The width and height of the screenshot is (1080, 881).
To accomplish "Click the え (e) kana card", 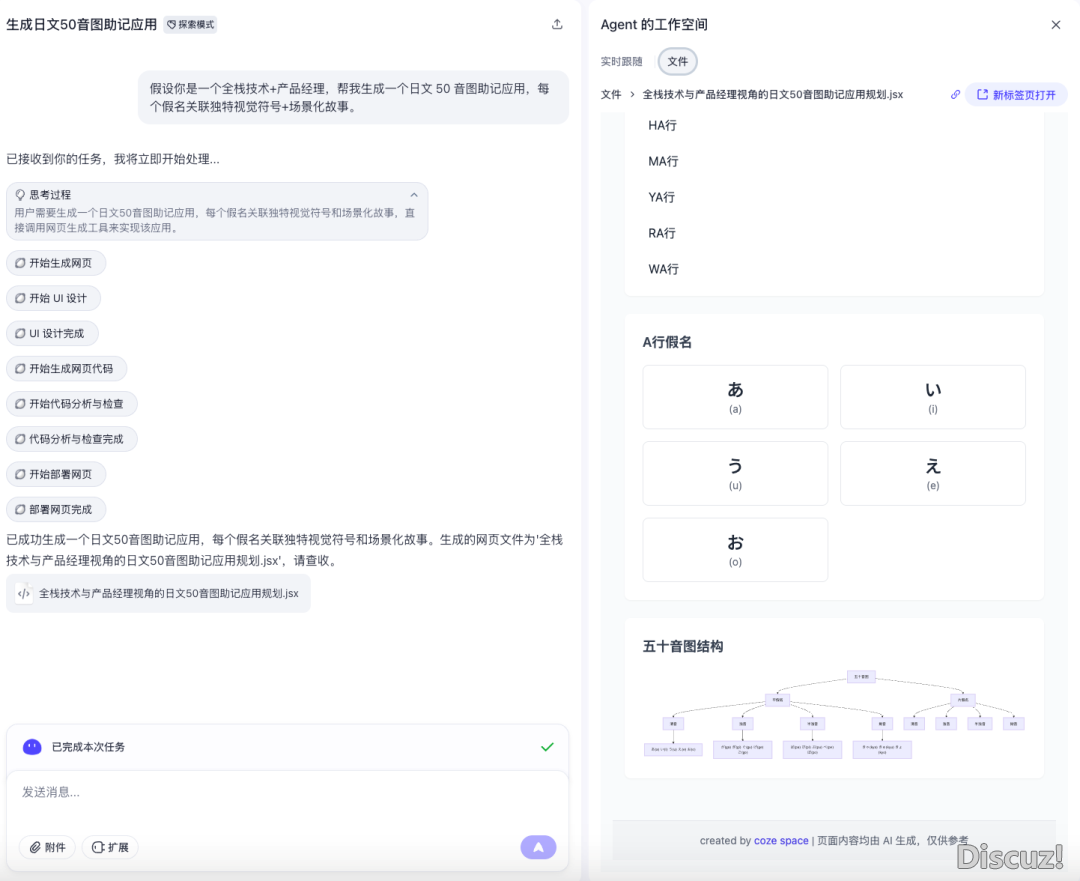I will point(933,473).
